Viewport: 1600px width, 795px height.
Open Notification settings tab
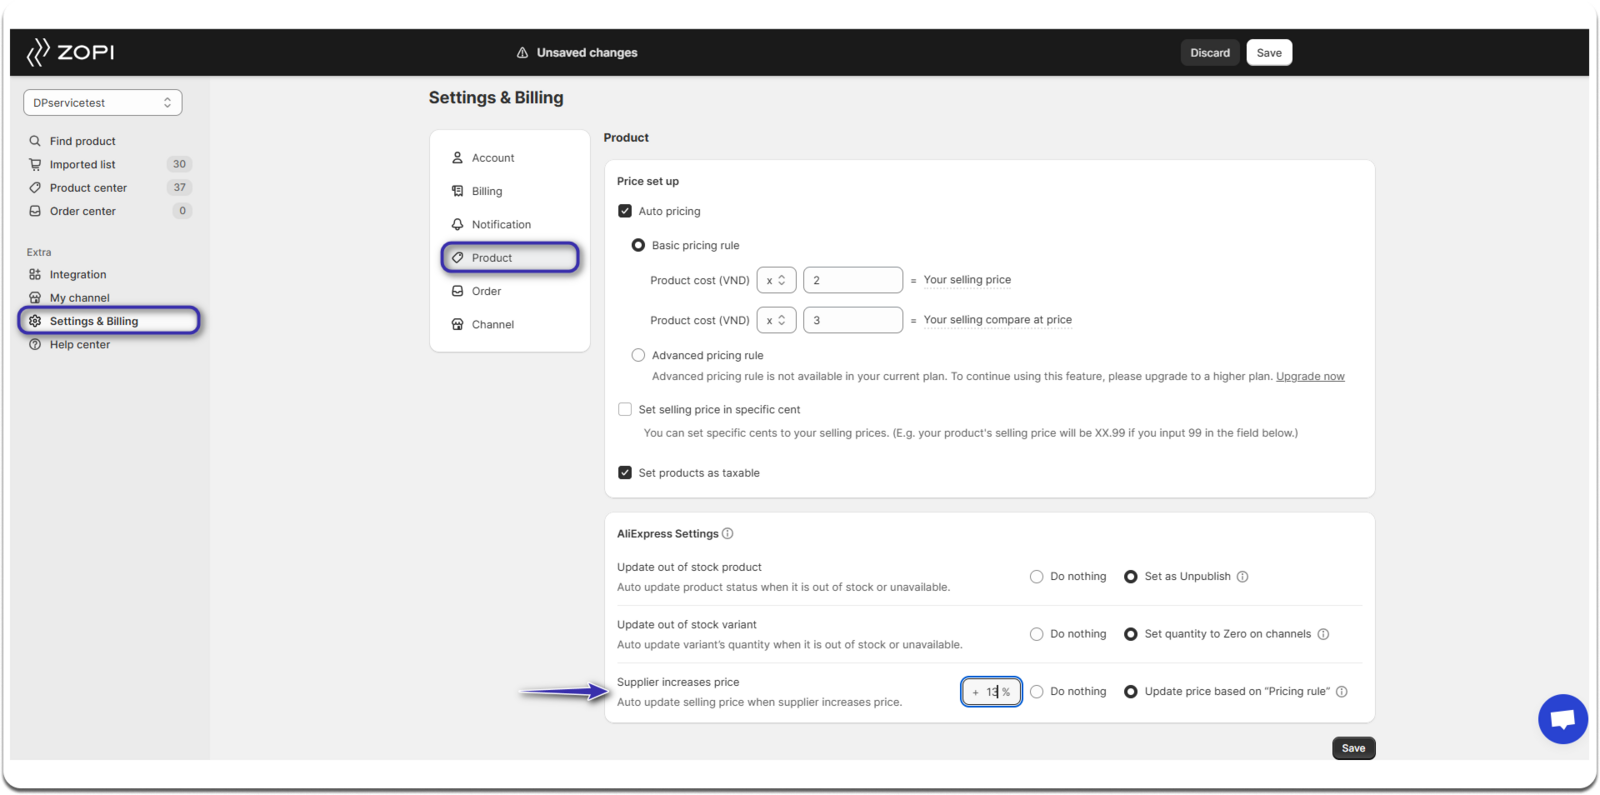pyautogui.click(x=510, y=224)
